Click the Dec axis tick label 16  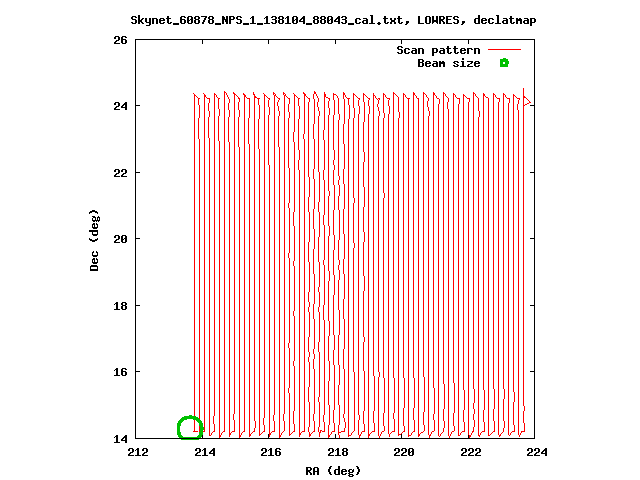(x=120, y=372)
